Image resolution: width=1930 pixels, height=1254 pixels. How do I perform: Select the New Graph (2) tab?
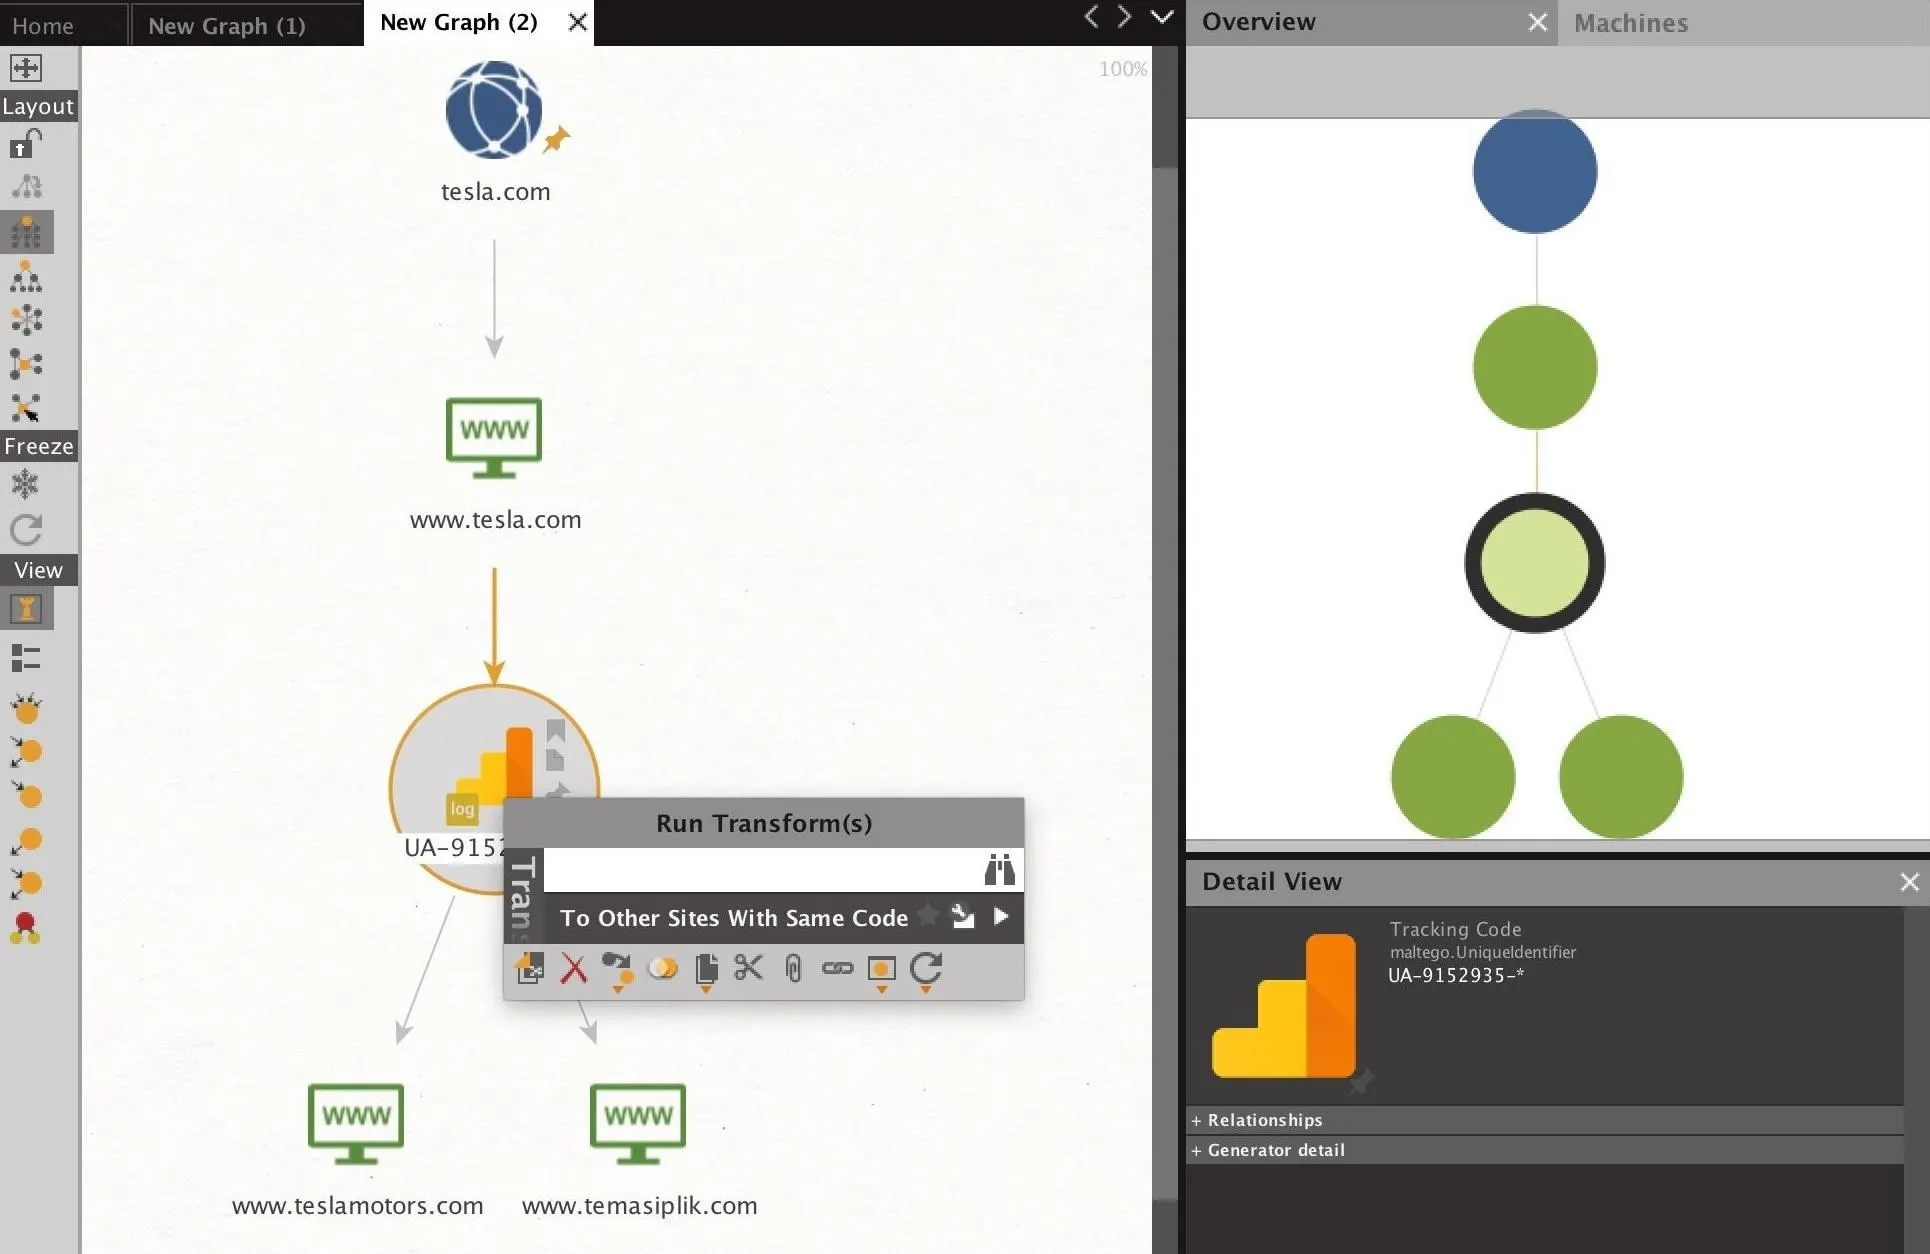[x=459, y=22]
